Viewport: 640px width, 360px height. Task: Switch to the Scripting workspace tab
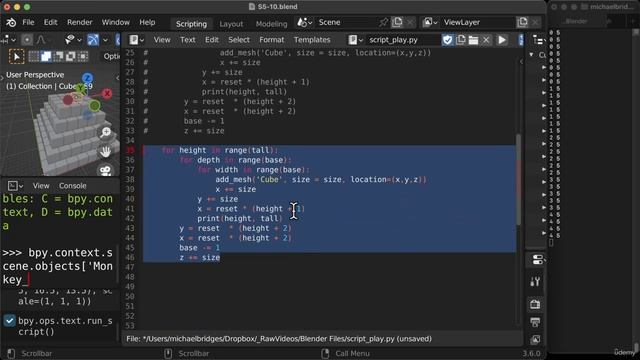(191, 24)
